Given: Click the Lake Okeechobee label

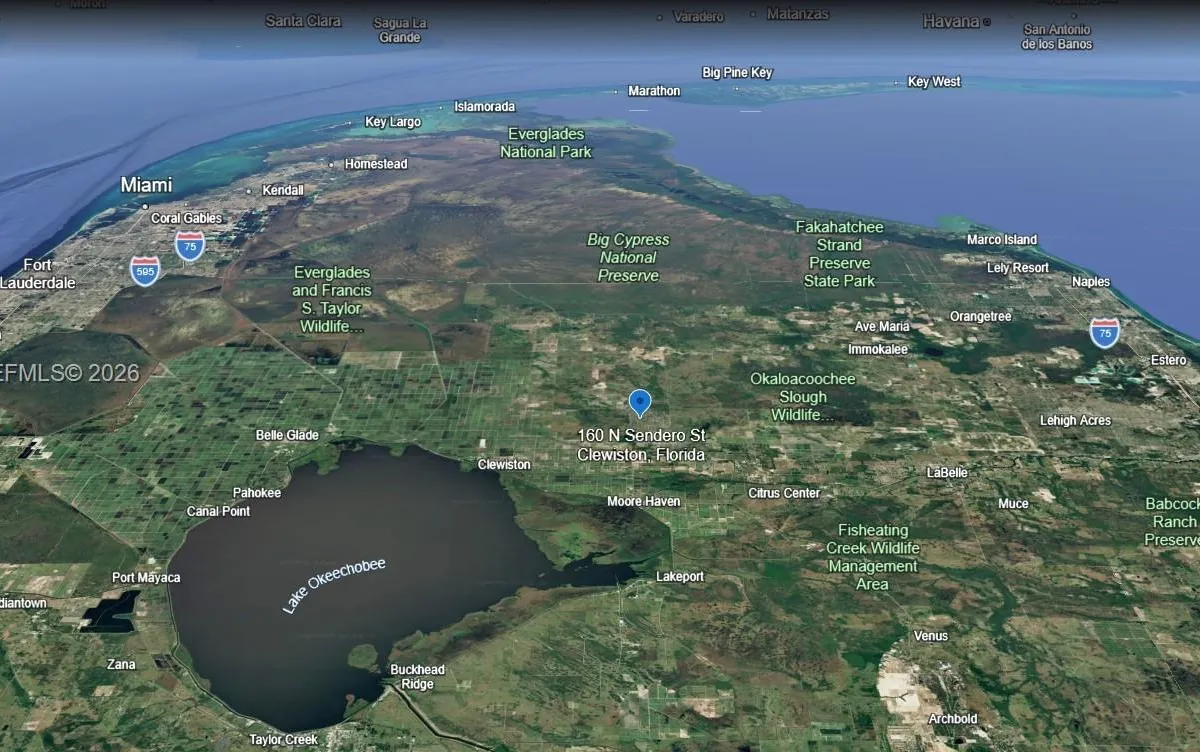Looking at the screenshot, I should point(334,585).
